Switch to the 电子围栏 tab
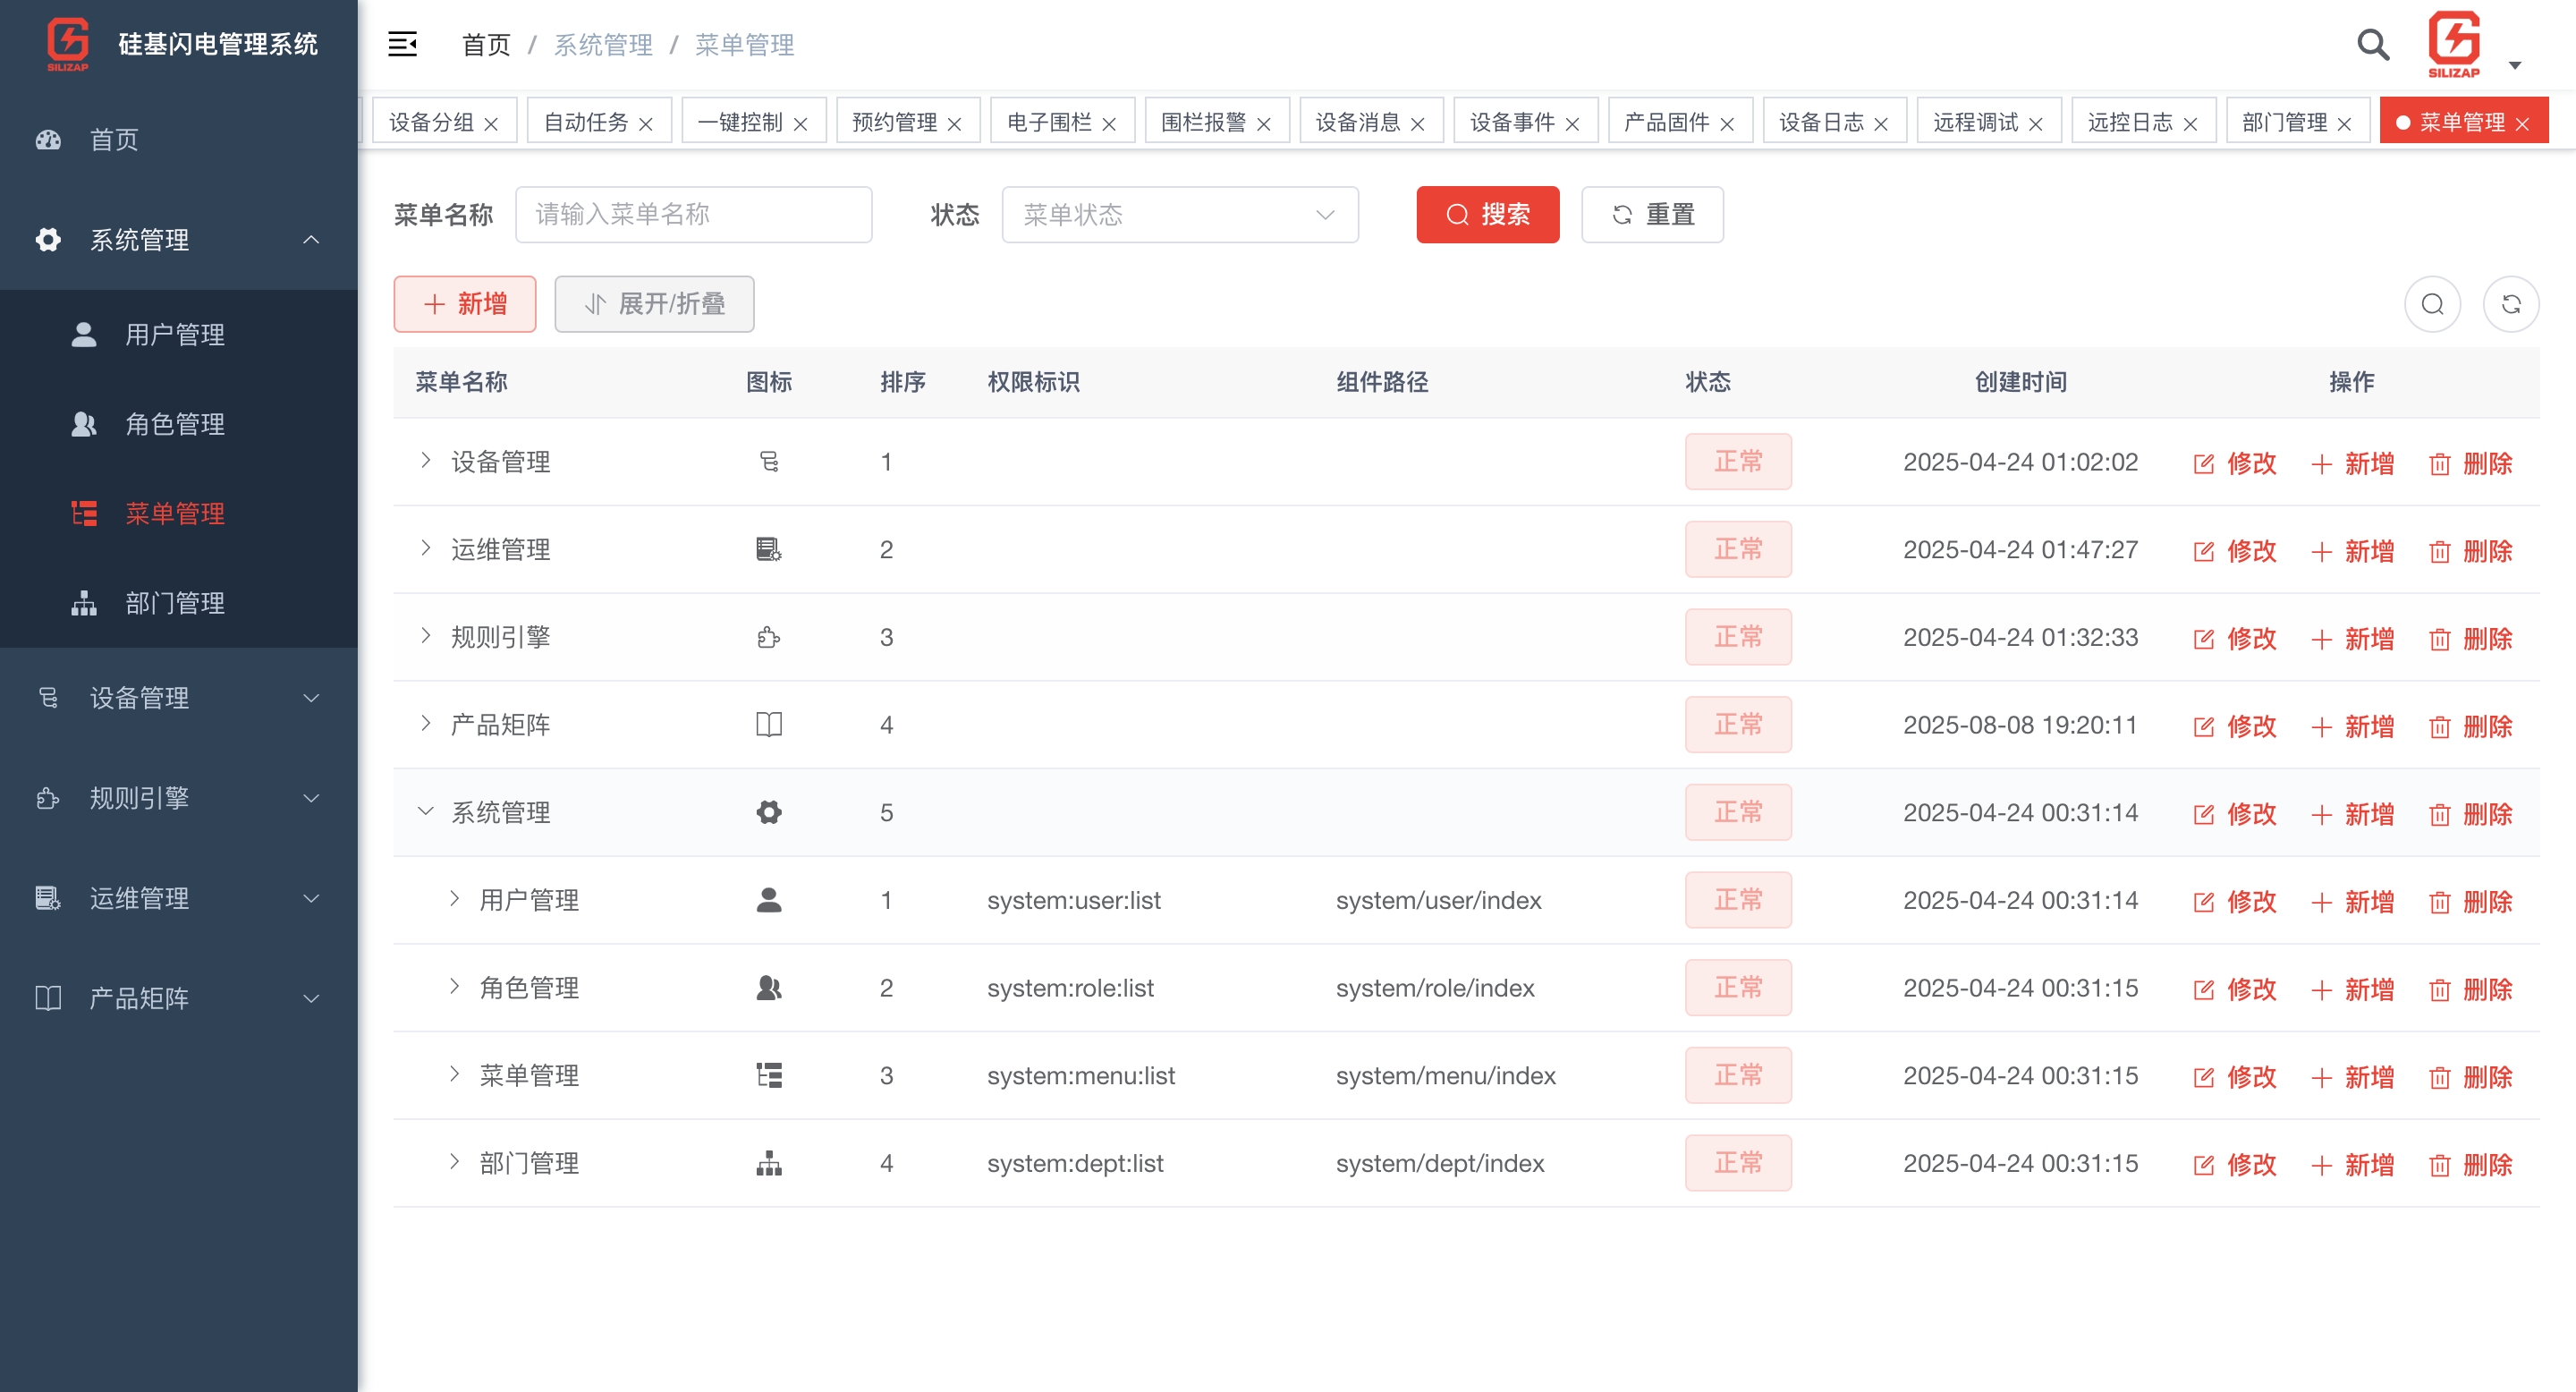The image size is (2576, 1392). [1049, 122]
